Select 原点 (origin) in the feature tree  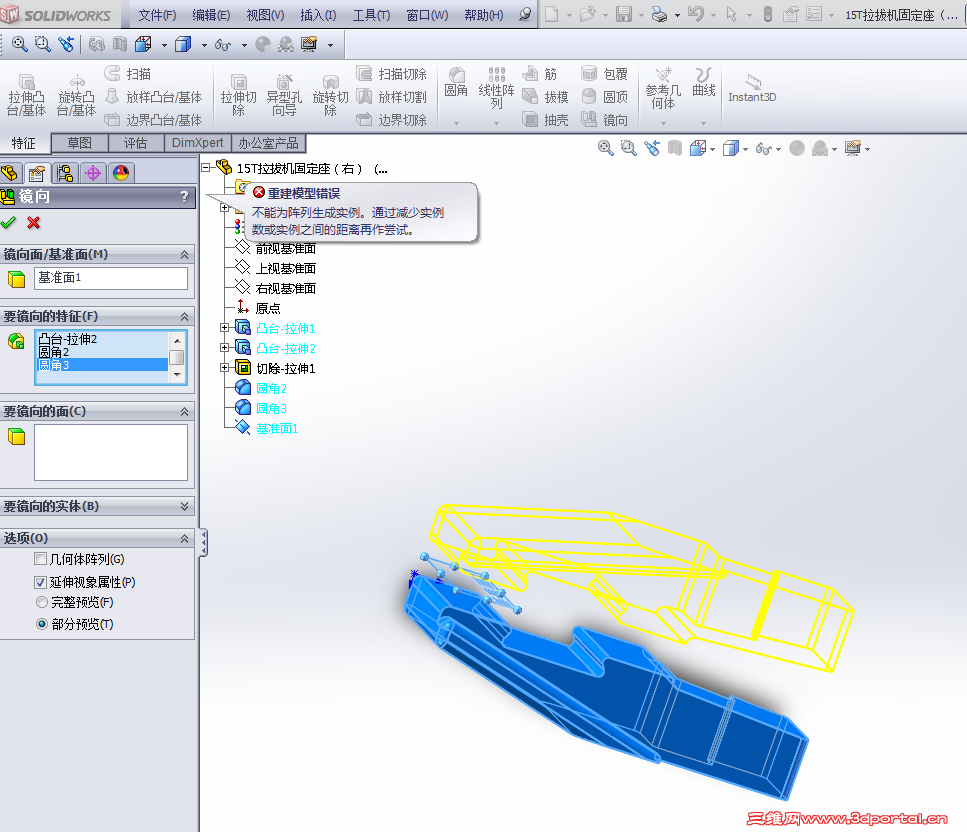(268, 308)
